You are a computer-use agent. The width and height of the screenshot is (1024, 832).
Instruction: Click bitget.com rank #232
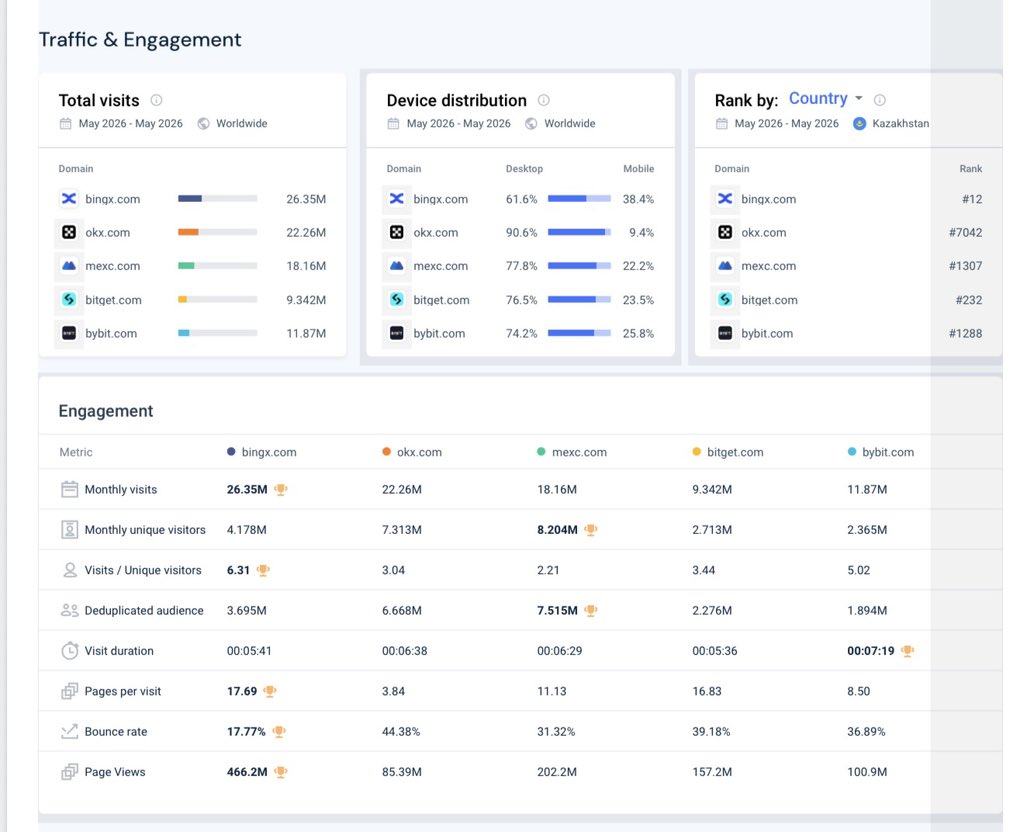point(969,300)
